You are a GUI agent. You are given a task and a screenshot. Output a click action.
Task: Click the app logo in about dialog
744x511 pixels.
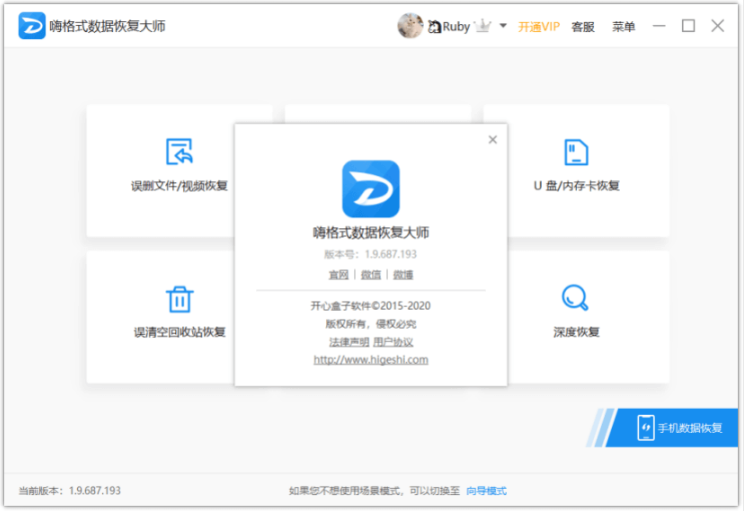[x=371, y=189]
